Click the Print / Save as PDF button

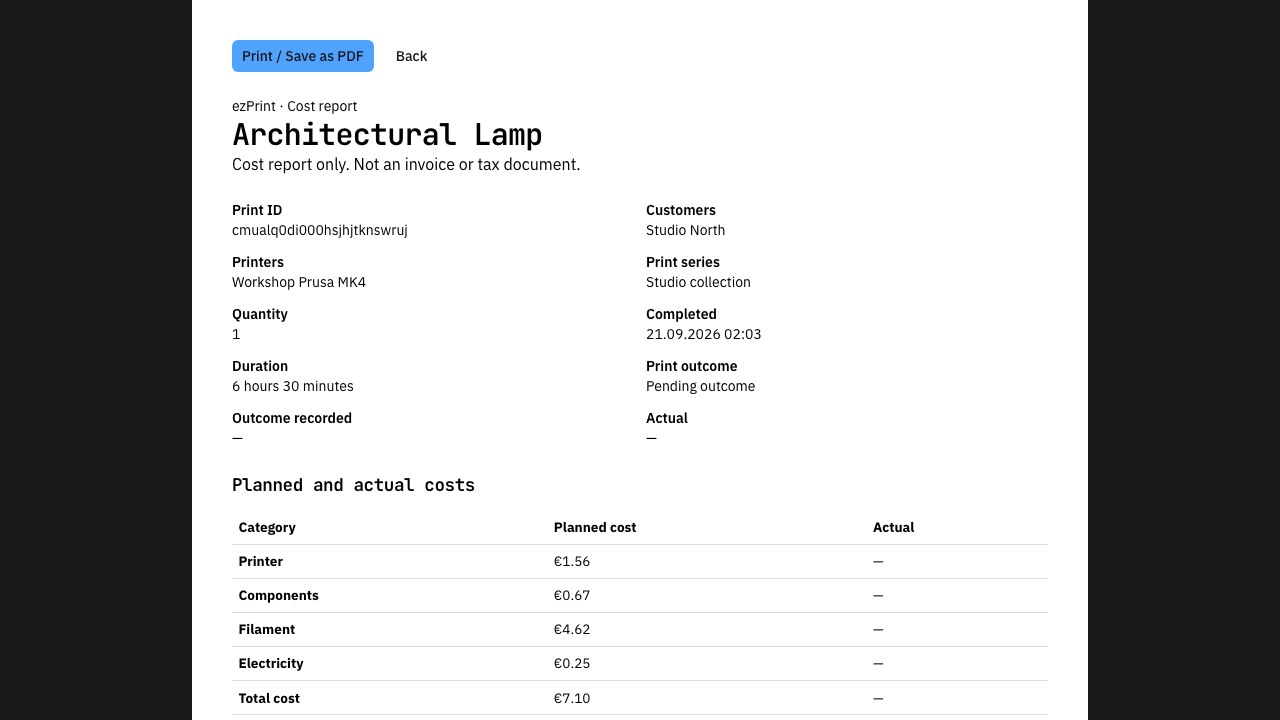(303, 56)
